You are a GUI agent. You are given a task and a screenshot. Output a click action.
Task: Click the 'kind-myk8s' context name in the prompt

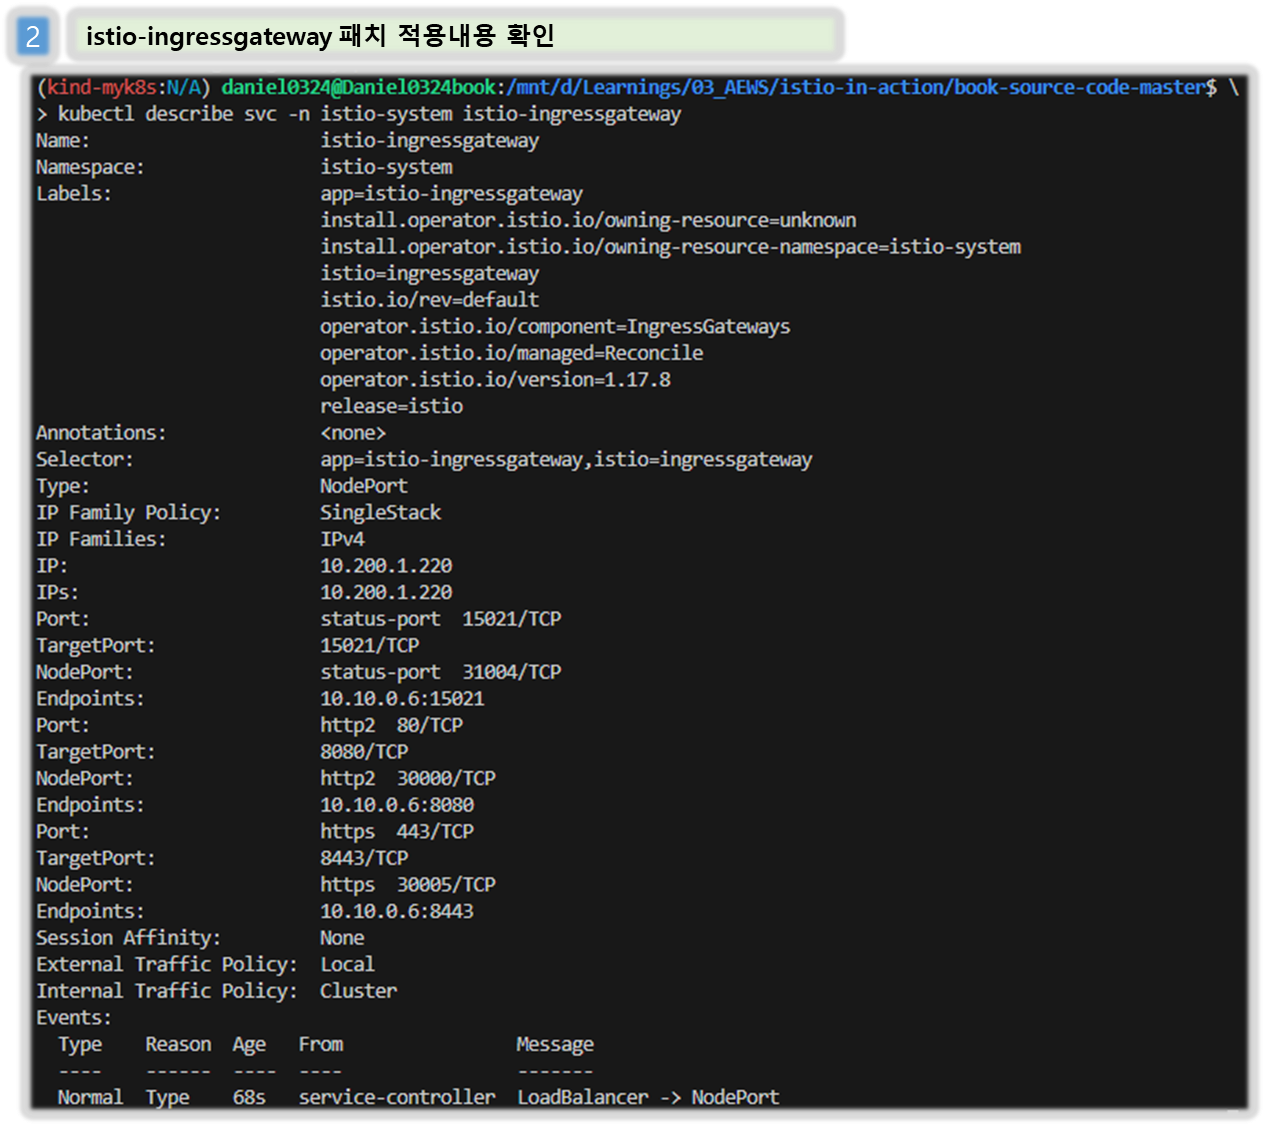coord(101,87)
